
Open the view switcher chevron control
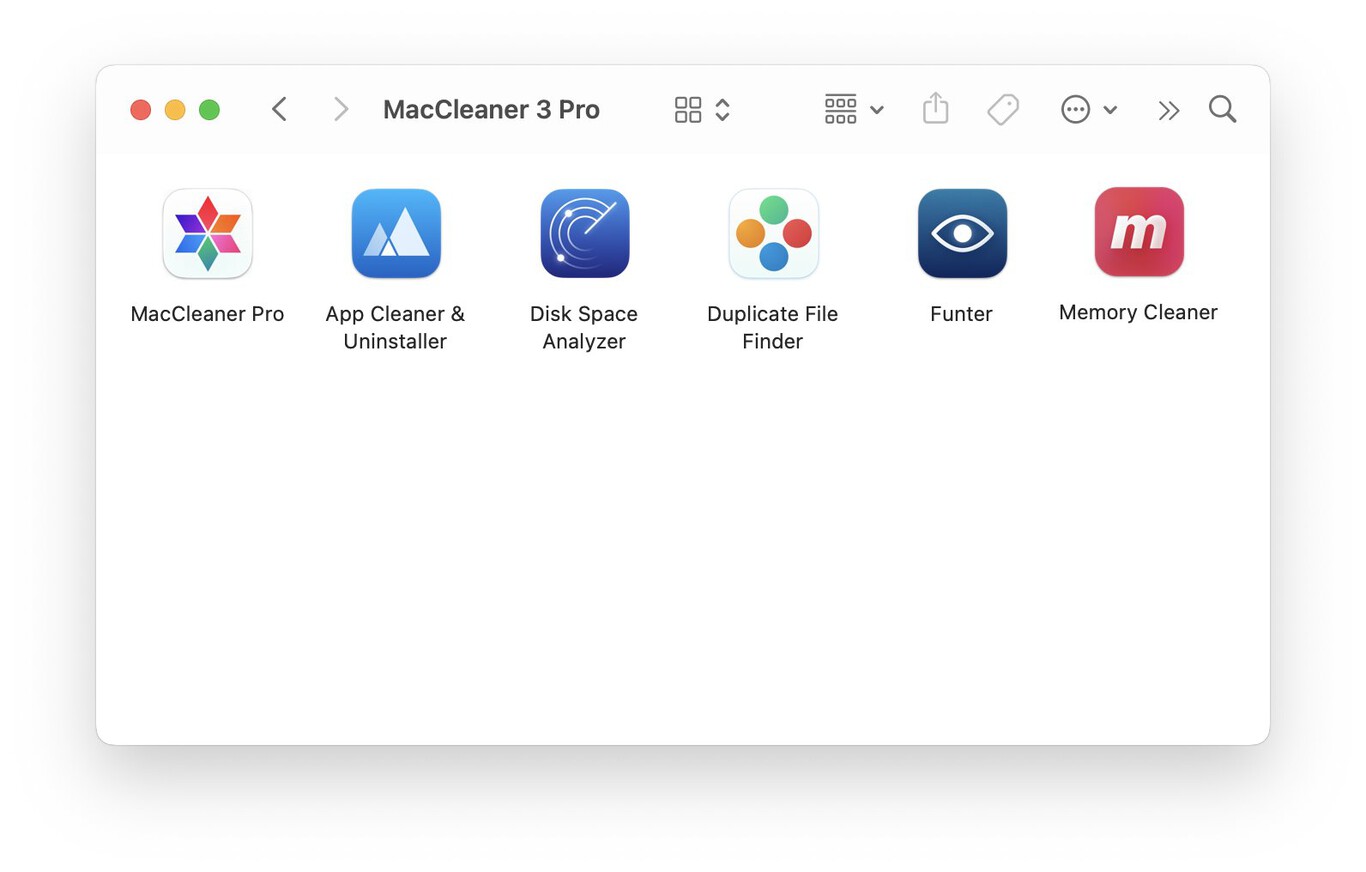[x=722, y=110]
